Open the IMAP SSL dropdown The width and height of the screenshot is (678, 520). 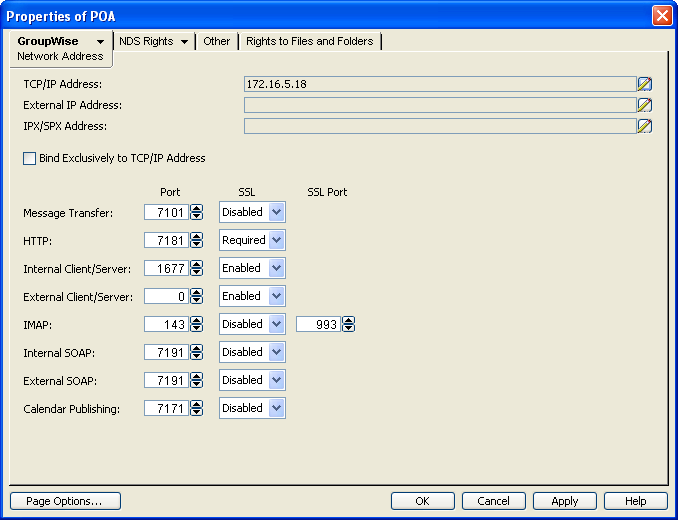[276, 324]
